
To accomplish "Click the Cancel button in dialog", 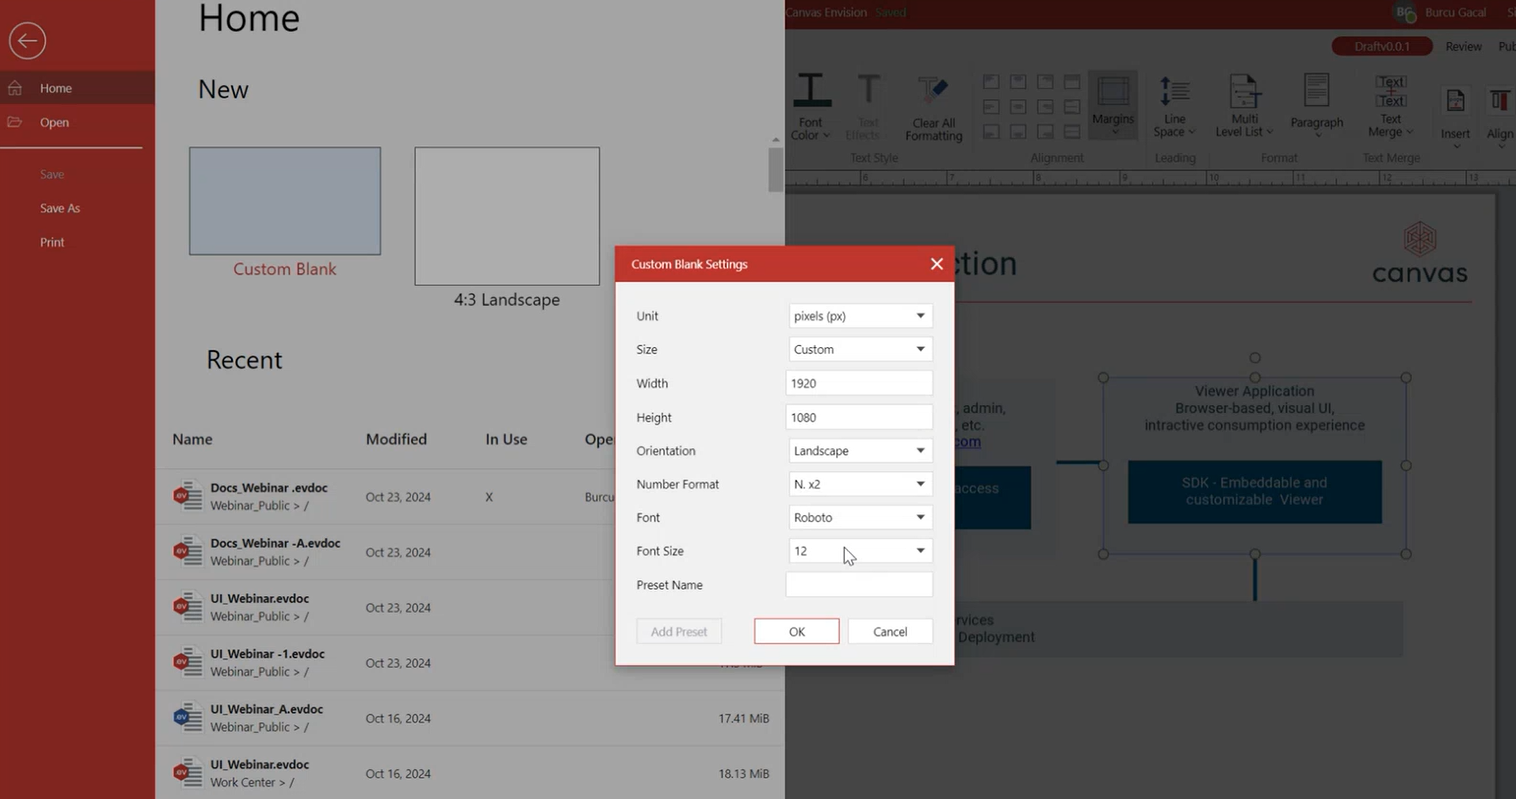I will coord(889,632).
